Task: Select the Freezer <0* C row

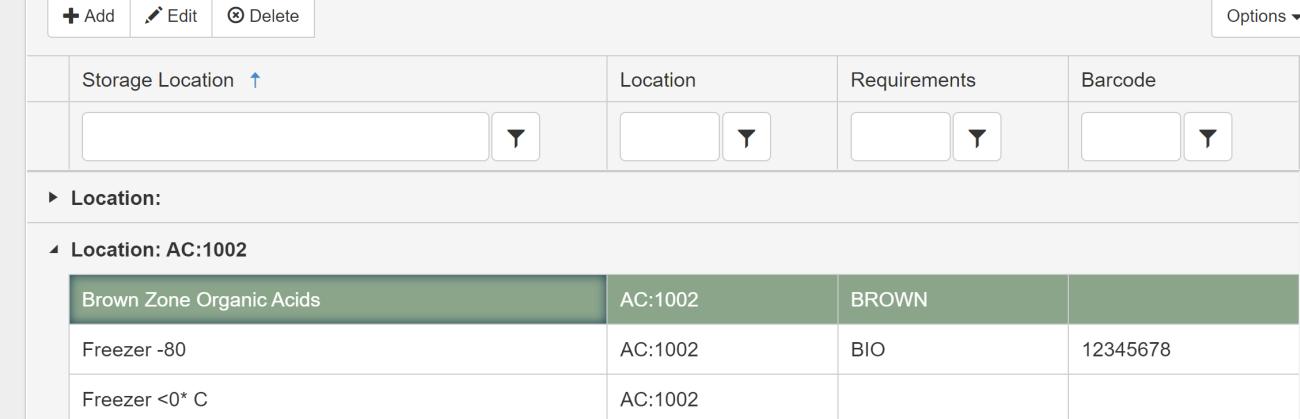Action: tap(337, 399)
